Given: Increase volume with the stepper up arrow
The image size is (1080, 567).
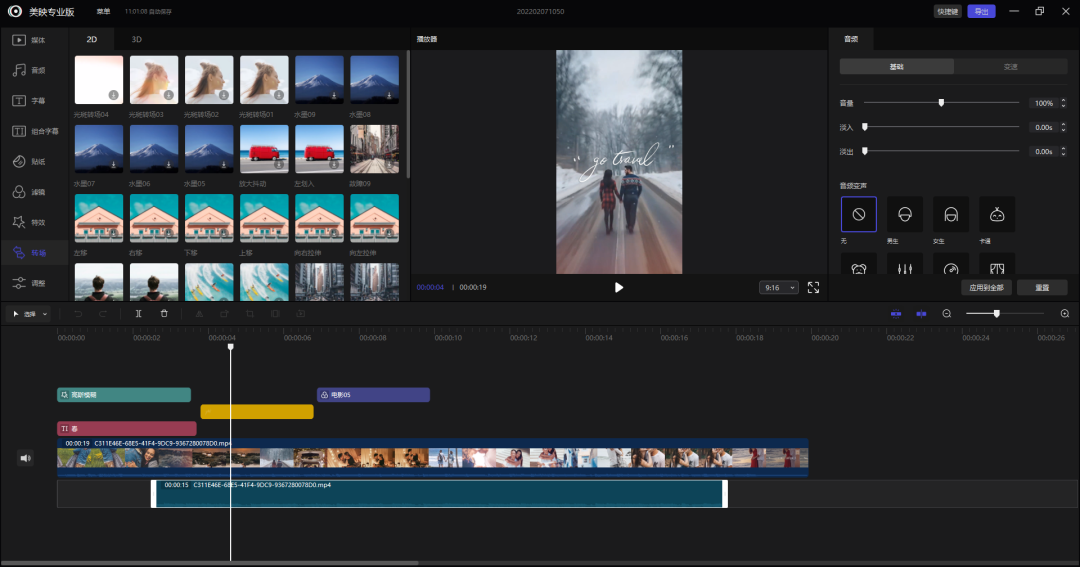Looking at the screenshot, I should [1063, 100].
